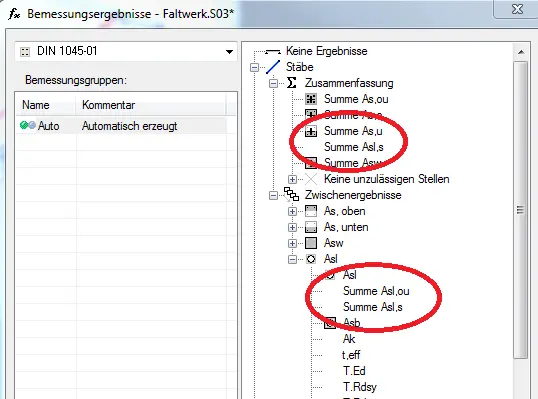
Task: Expand the As, oben node
Action: 292,211
